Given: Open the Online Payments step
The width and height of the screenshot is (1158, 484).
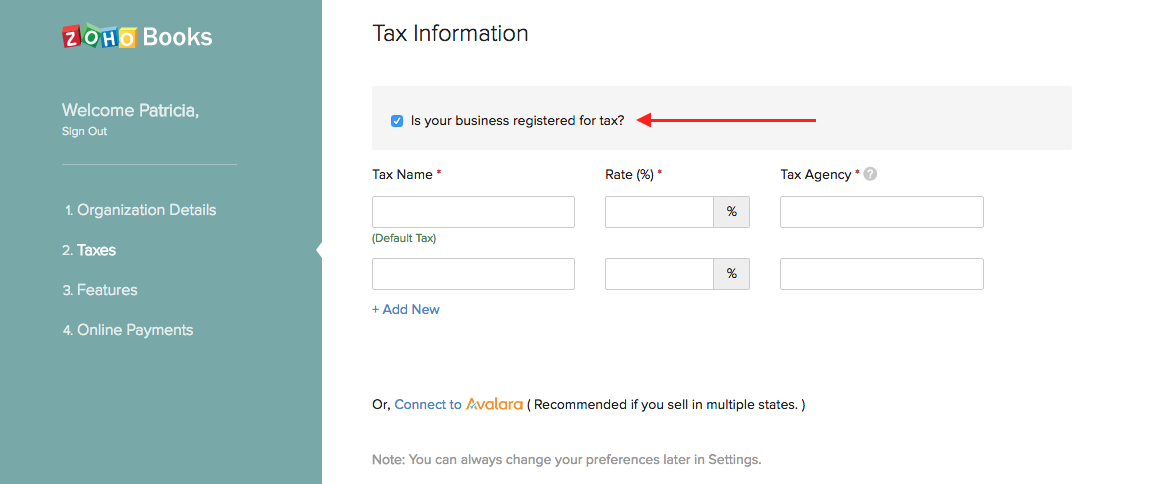Looking at the screenshot, I should tap(135, 330).
